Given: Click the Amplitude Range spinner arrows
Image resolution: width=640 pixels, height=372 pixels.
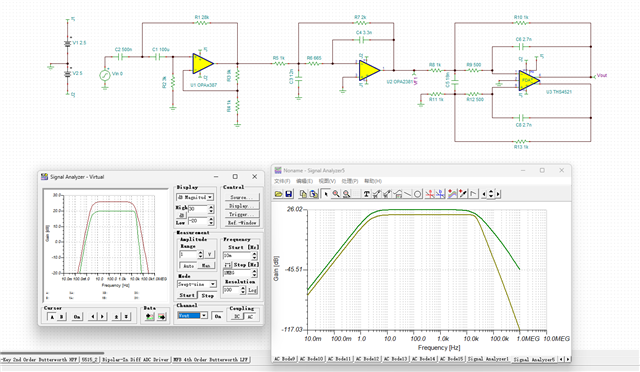Looking at the screenshot, I should click(x=200, y=254).
